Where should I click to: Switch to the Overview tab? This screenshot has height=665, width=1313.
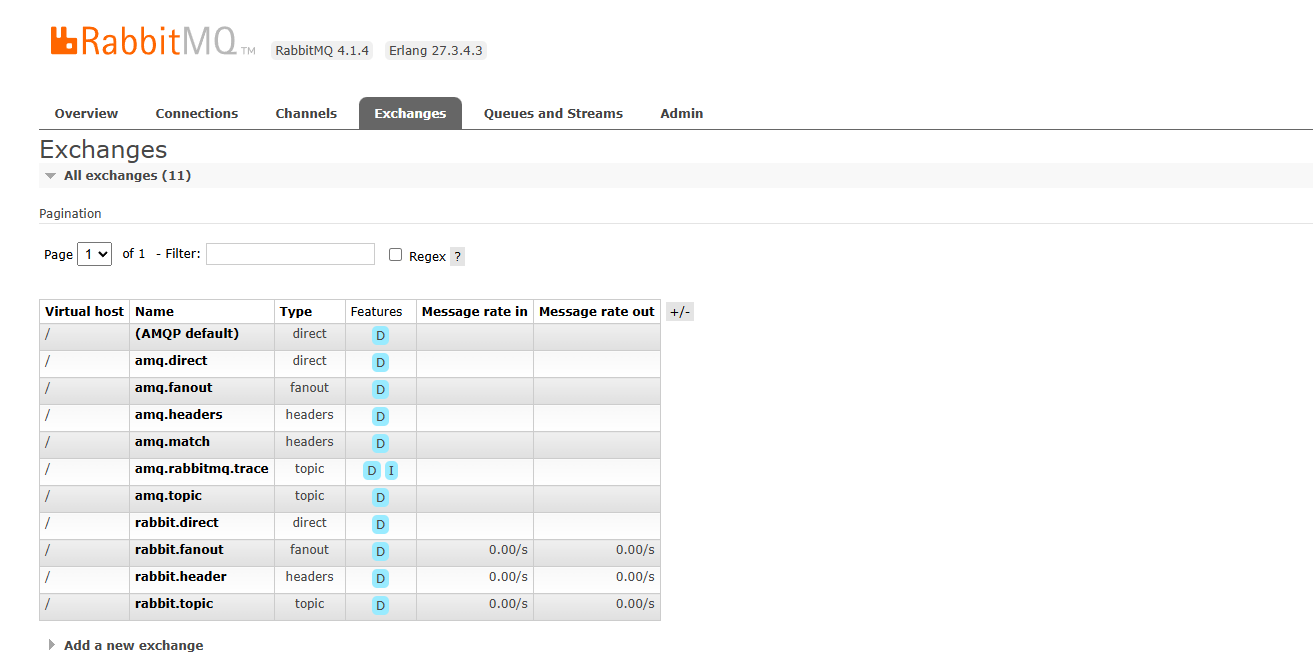(x=86, y=113)
